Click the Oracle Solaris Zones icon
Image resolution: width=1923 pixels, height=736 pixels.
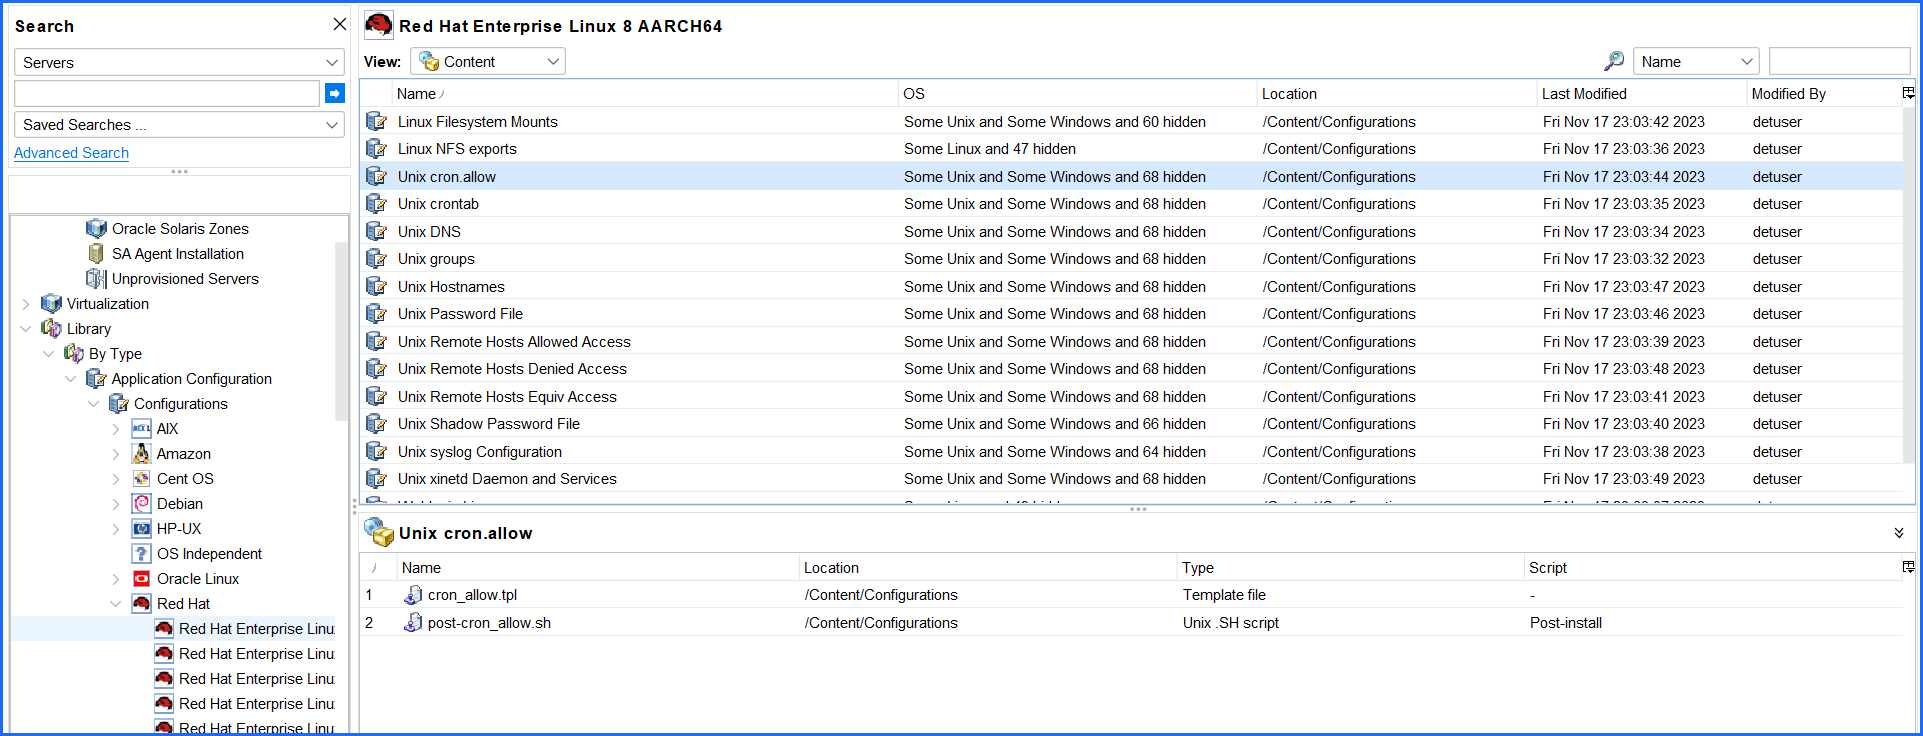[x=96, y=229]
